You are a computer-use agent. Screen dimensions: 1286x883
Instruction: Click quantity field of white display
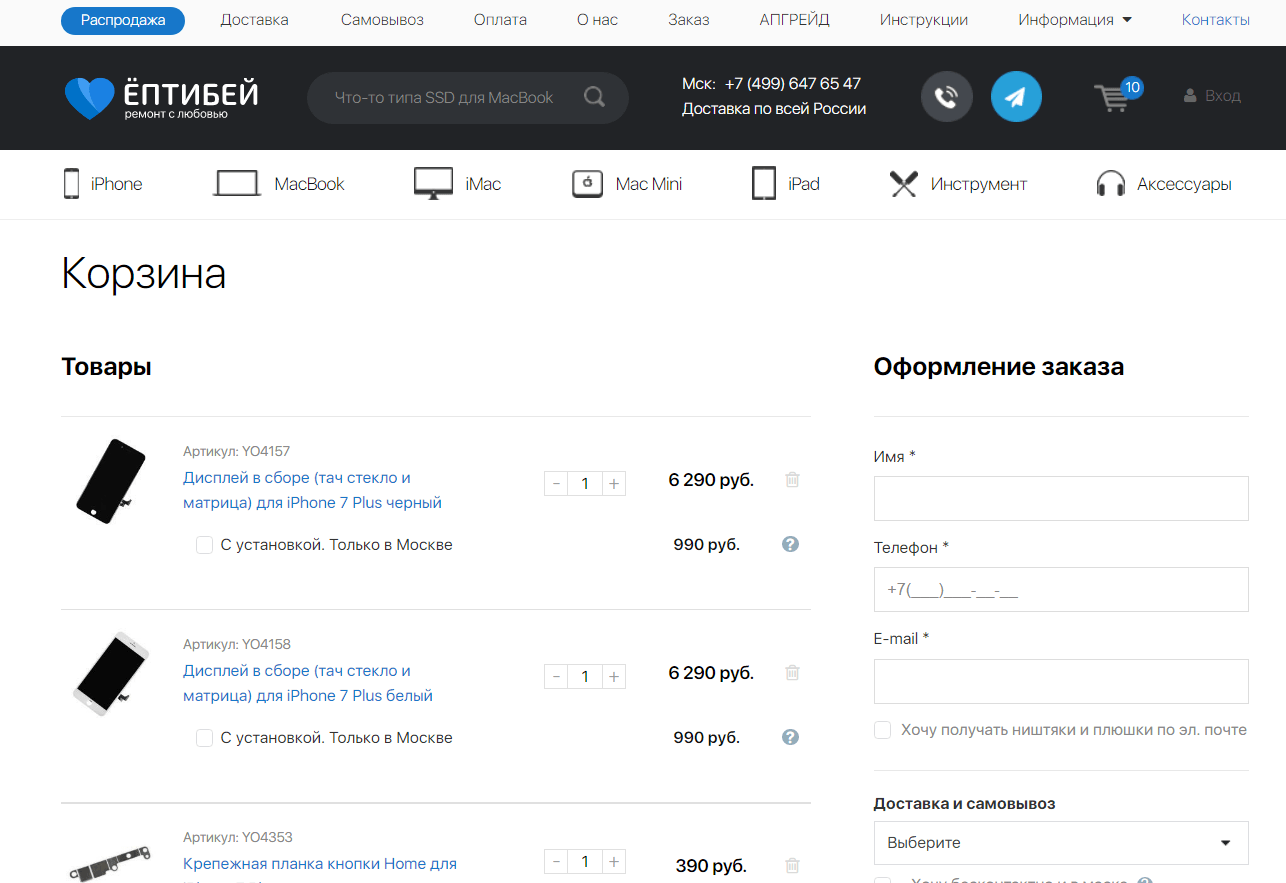click(585, 677)
